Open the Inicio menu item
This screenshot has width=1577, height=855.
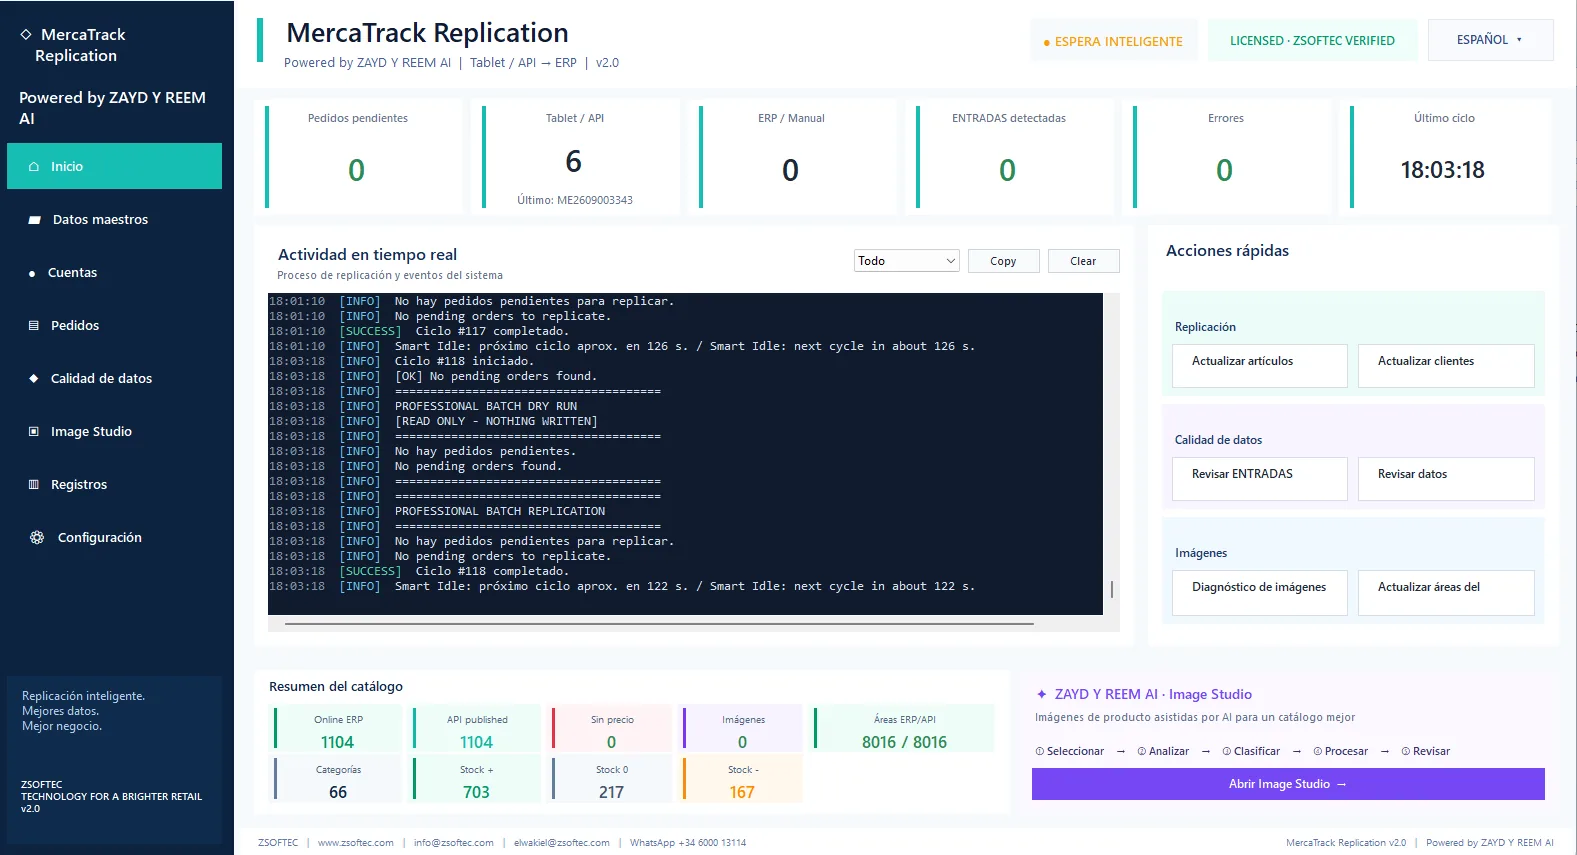point(114,166)
